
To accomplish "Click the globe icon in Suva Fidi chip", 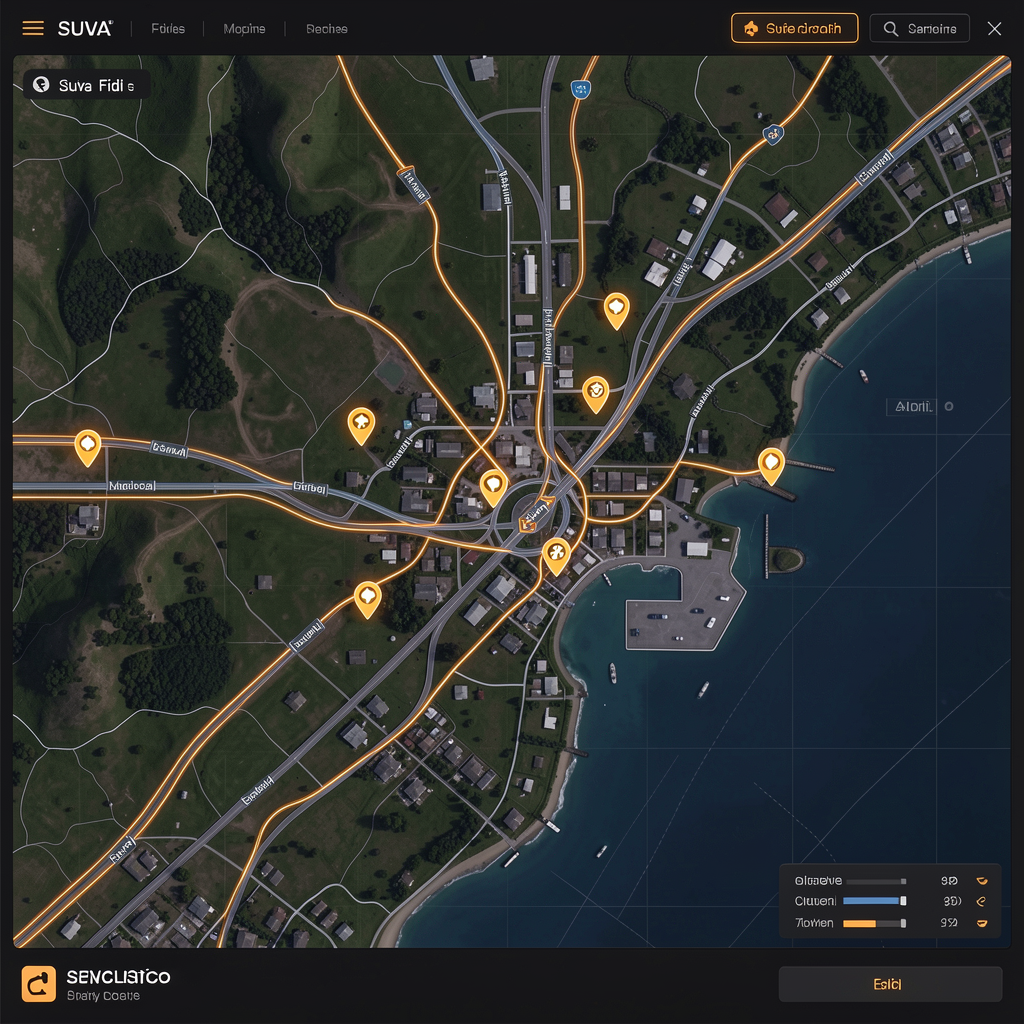I will pyautogui.click(x=41, y=85).
